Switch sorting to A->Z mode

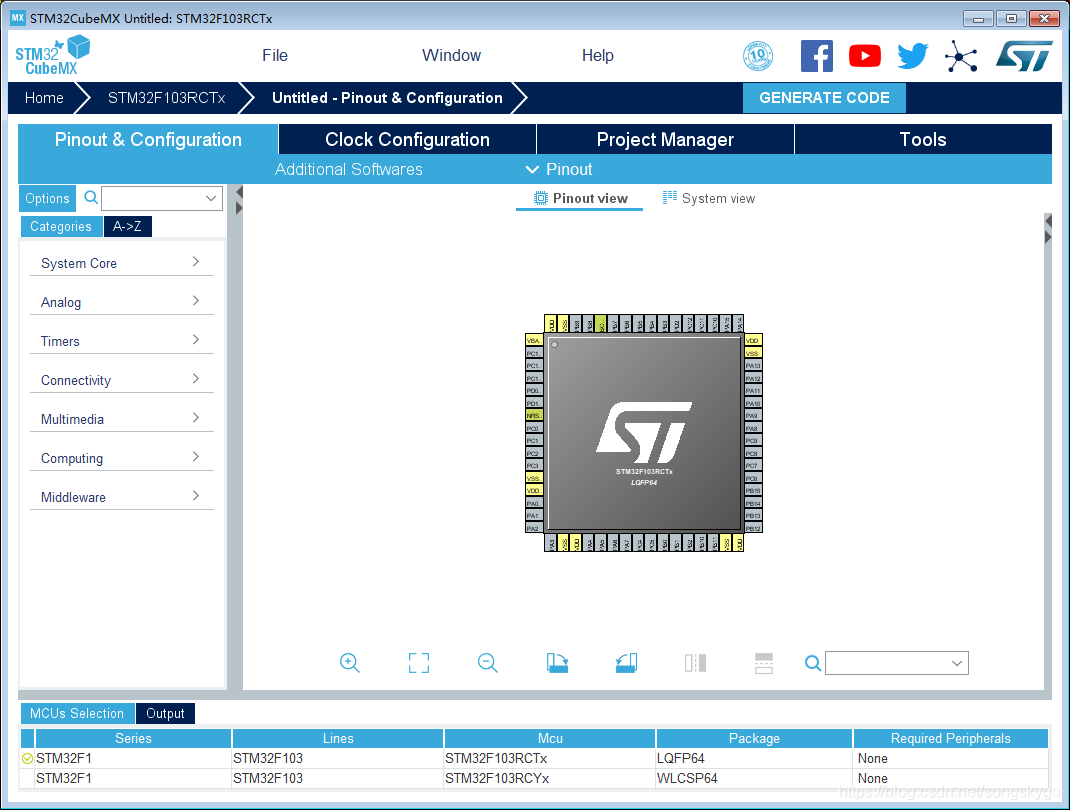pos(127,227)
